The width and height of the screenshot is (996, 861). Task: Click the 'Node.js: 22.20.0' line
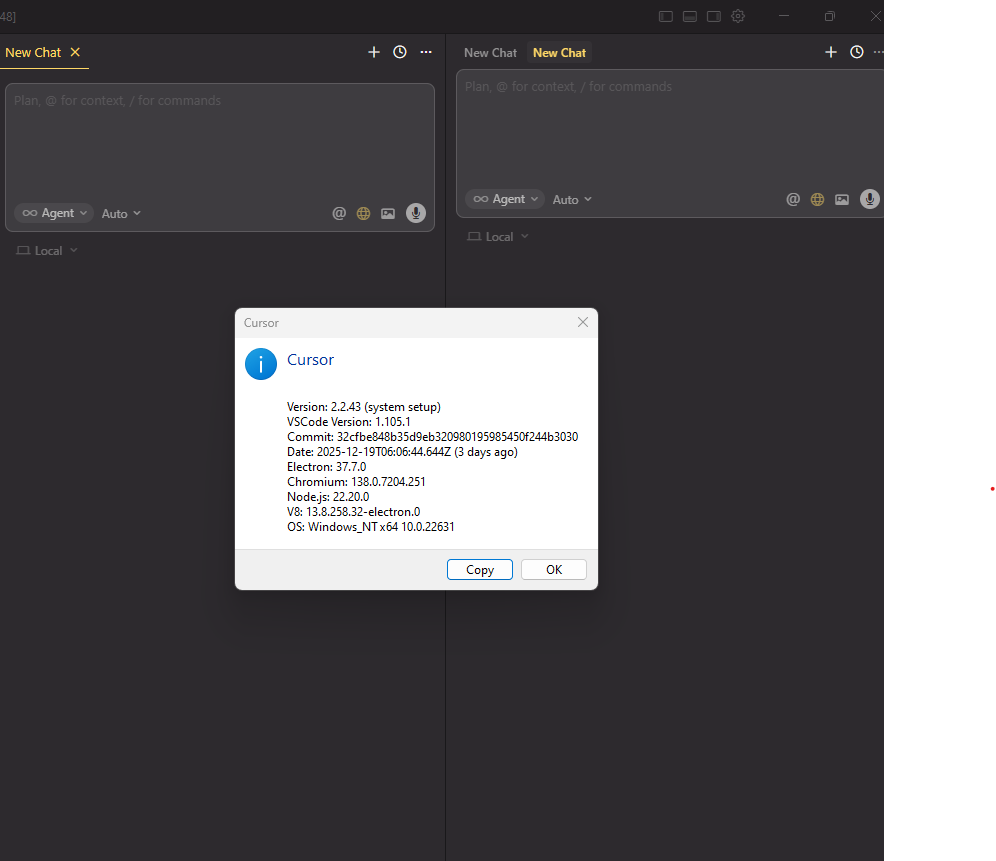point(328,497)
